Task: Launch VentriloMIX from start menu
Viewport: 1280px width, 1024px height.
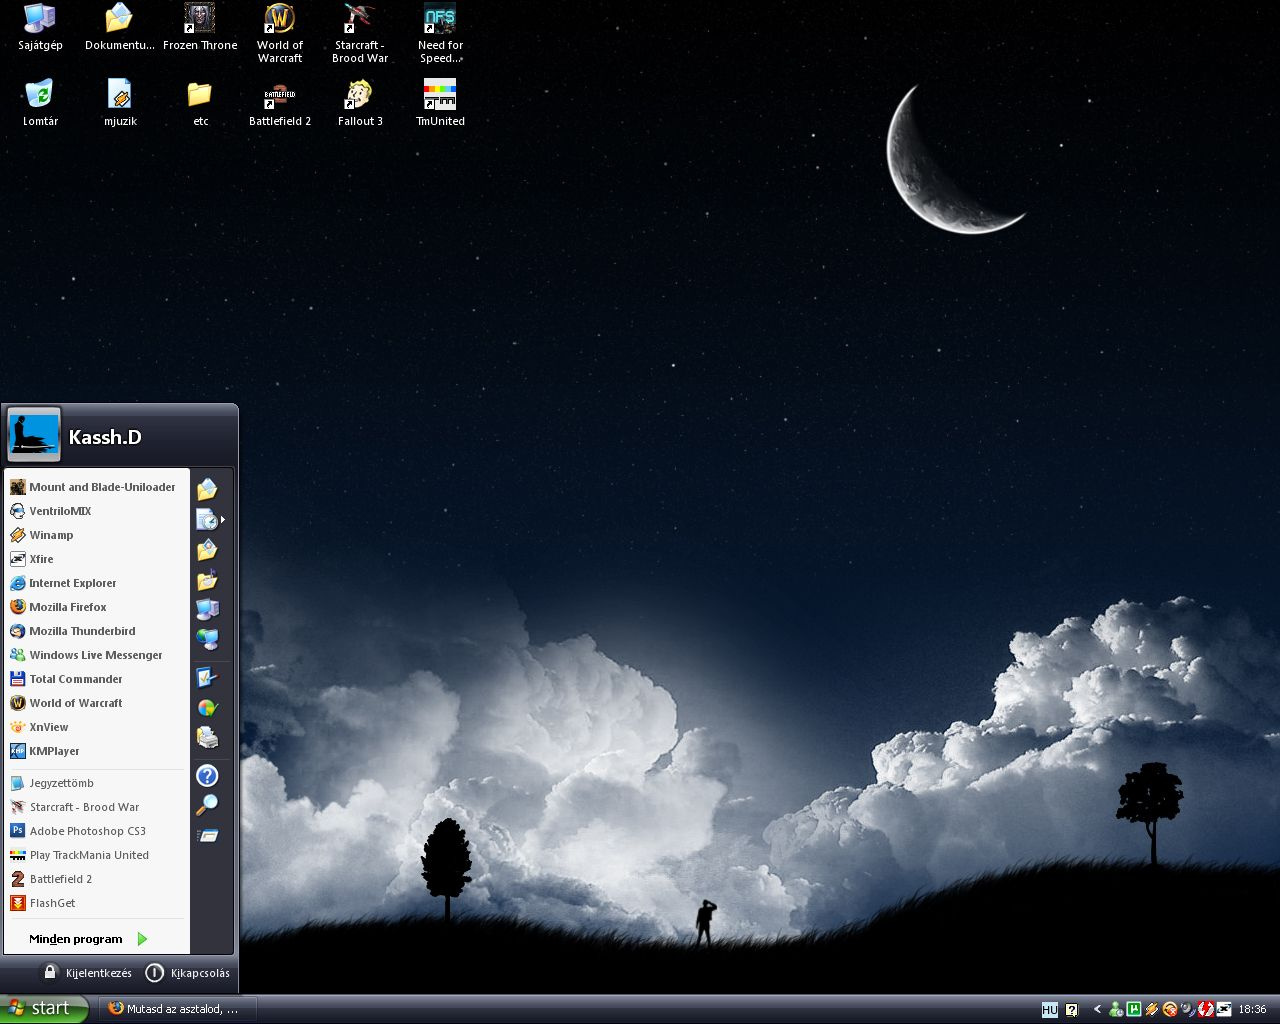Action: coord(96,511)
